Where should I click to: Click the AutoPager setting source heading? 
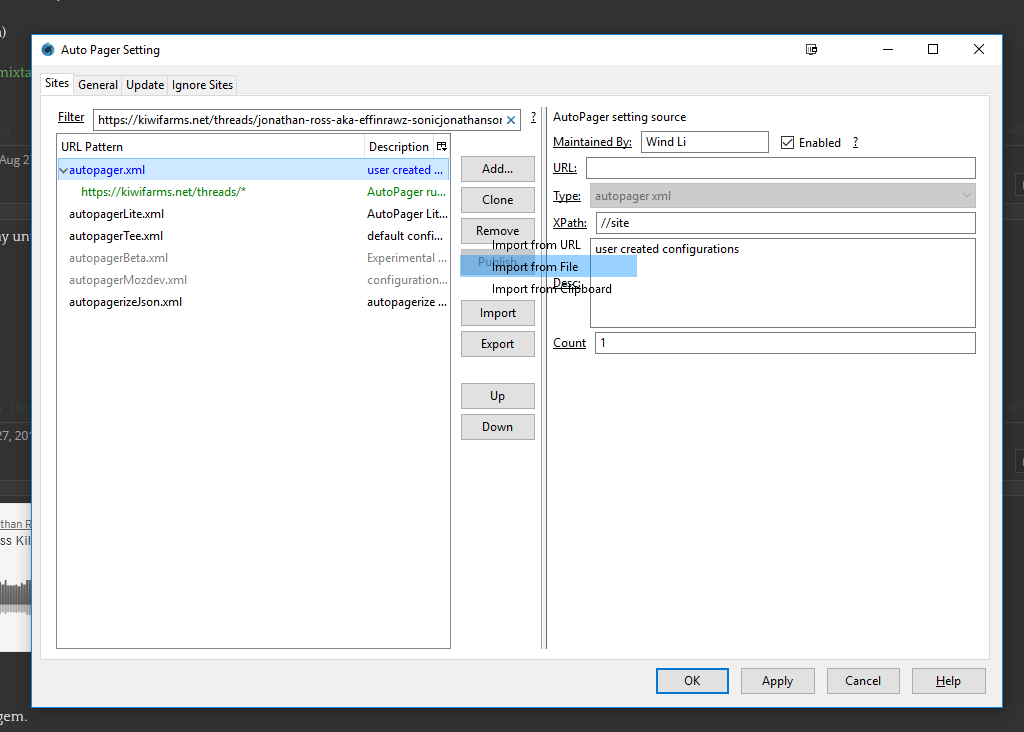pos(619,117)
